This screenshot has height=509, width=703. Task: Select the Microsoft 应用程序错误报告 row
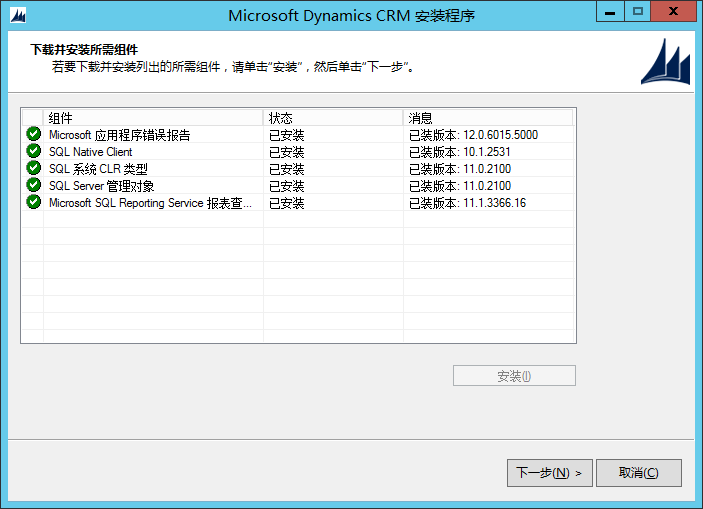(298, 135)
